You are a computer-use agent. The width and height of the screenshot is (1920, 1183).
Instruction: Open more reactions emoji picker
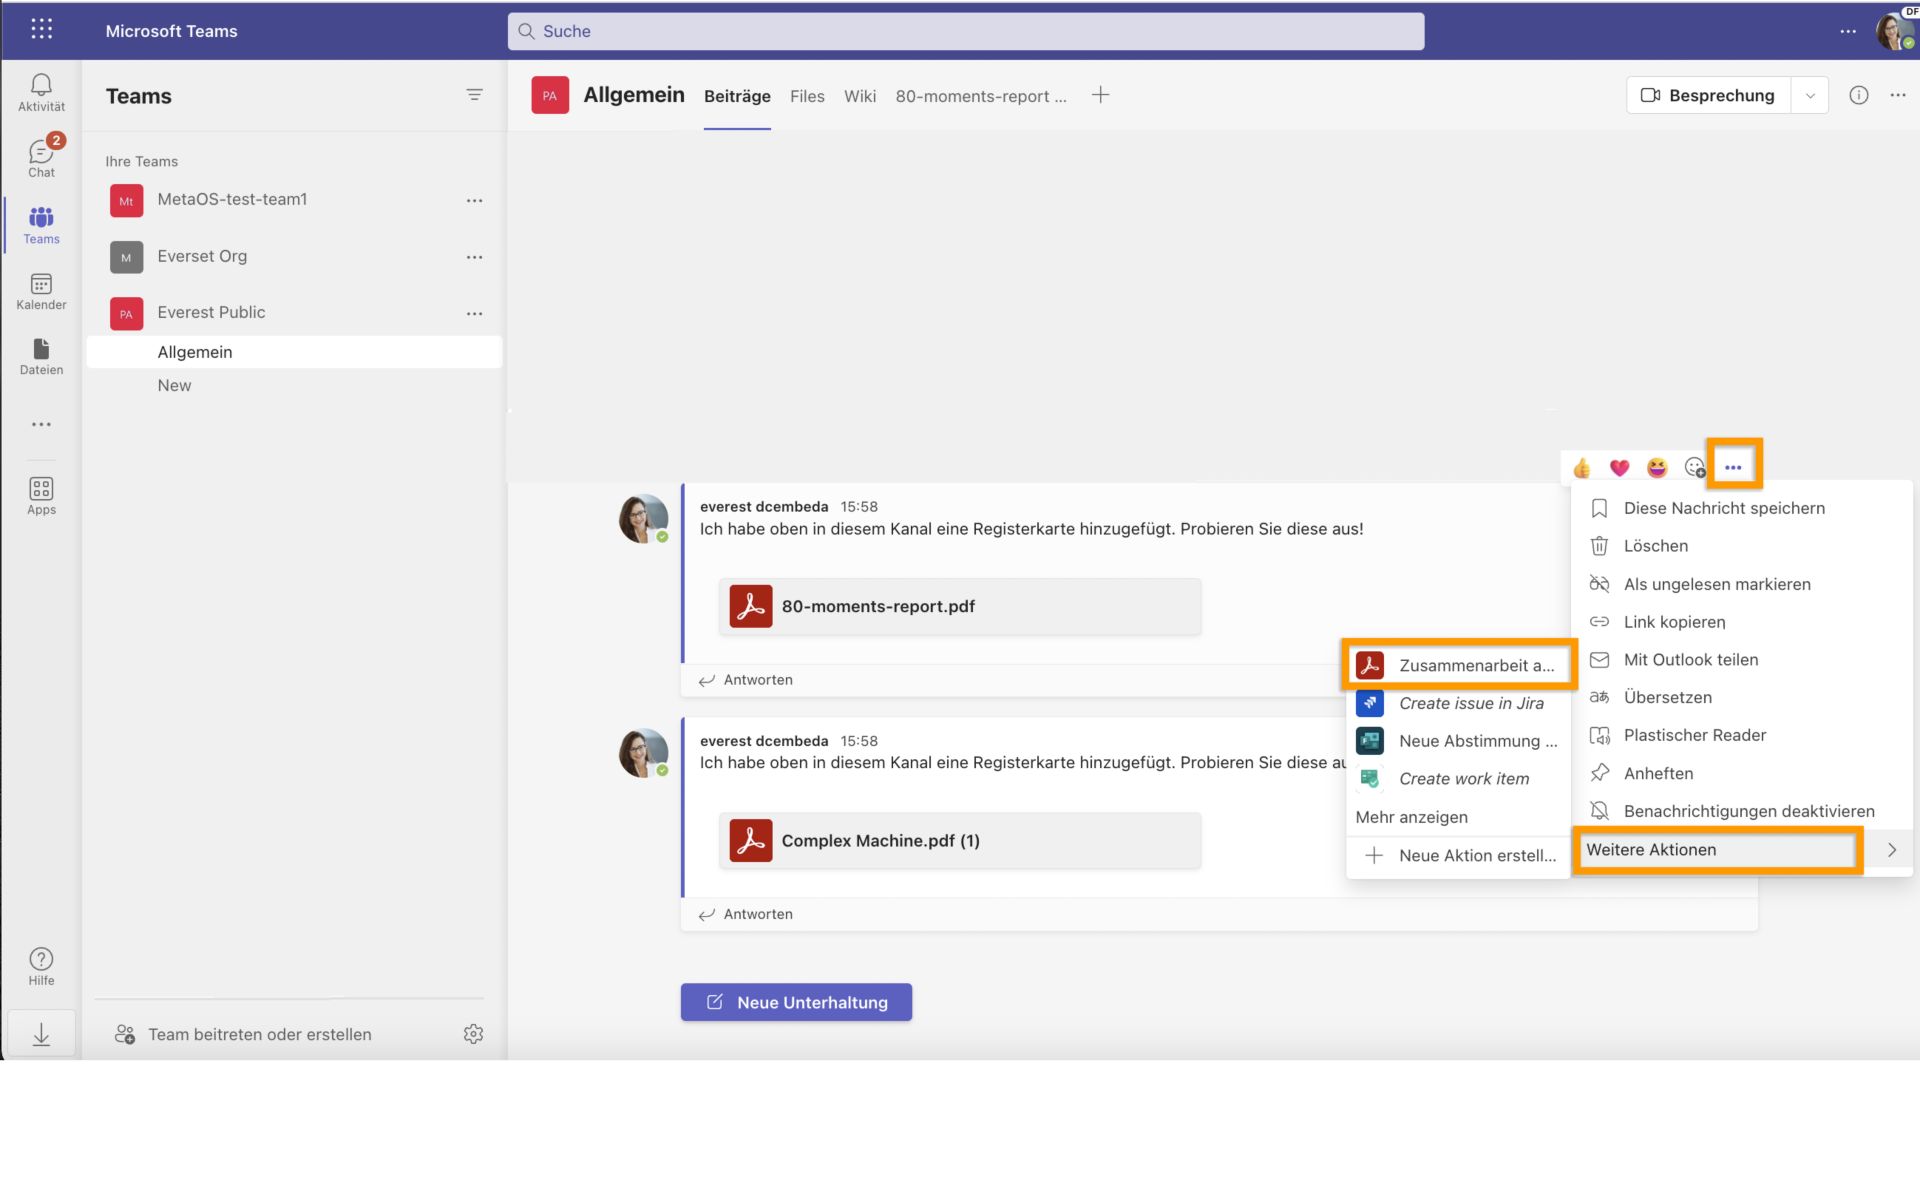click(1694, 467)
